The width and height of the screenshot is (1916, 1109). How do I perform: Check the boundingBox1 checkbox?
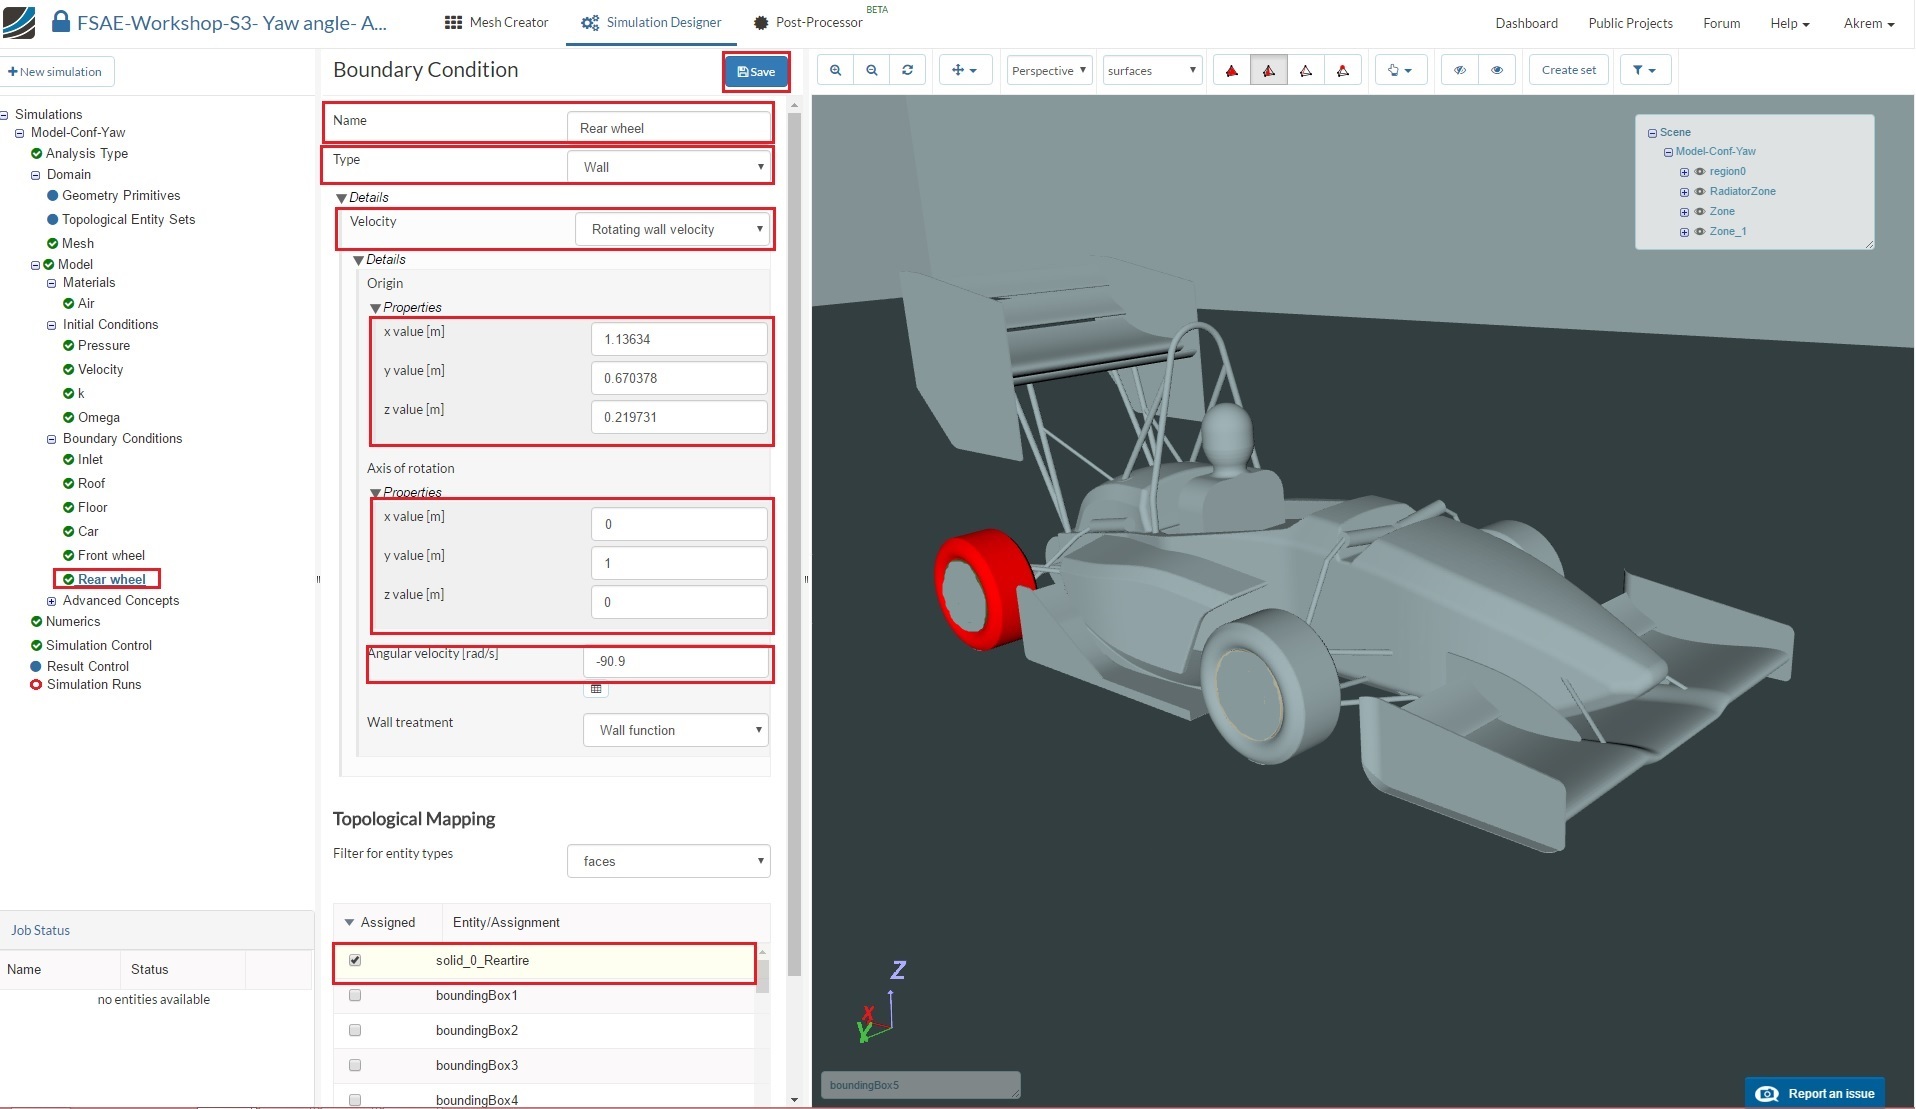355,995
